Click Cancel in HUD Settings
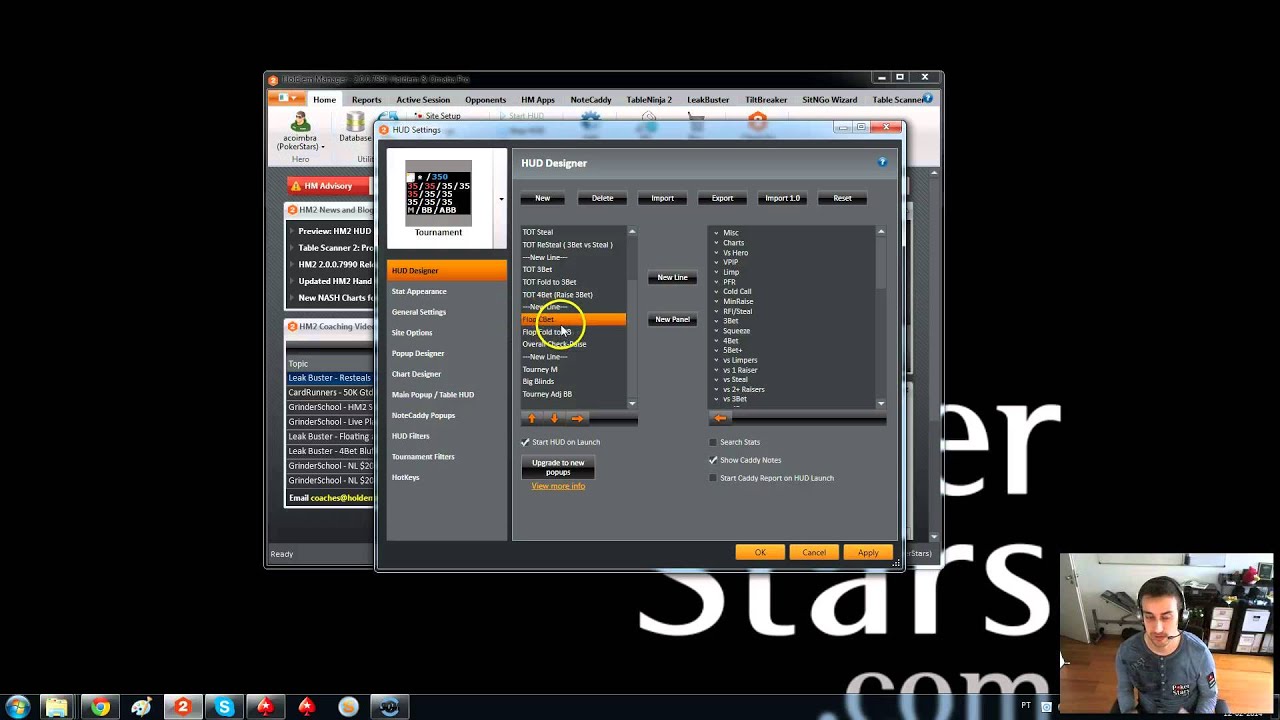This screenshot has height=720, width=1280. [x=814, y=553]
